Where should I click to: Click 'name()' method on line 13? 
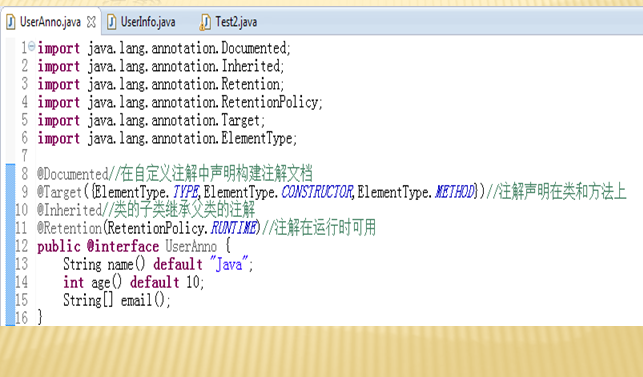(x=127, y=264)
